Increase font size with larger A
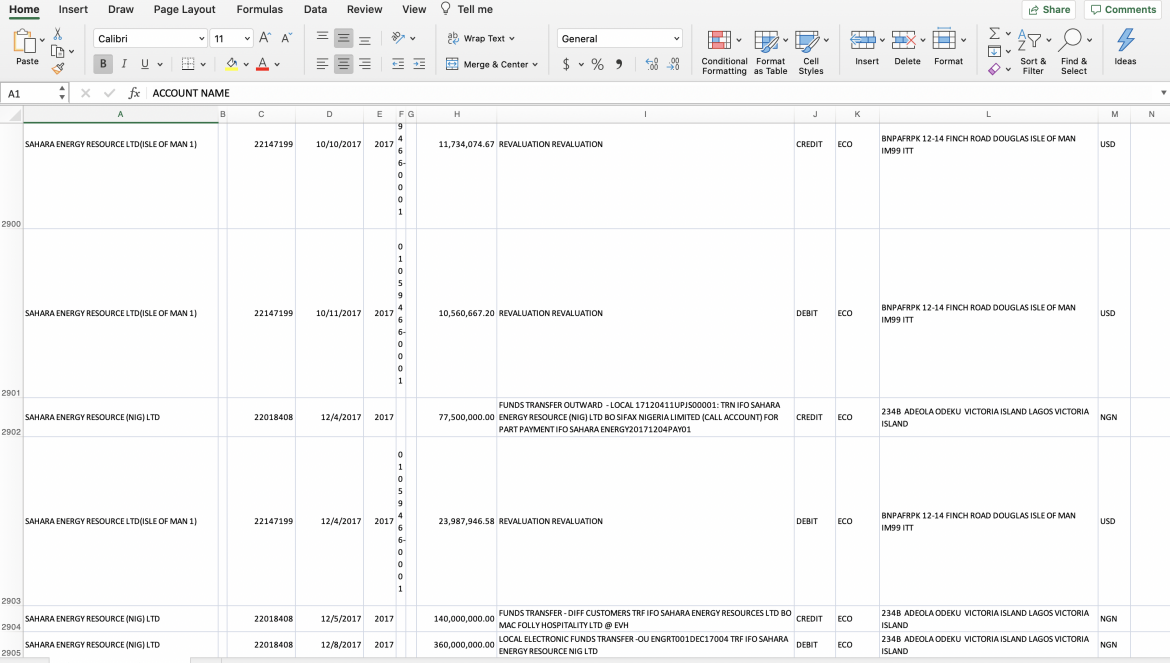The width and height of the screenshot is (1170, 663). (x=265, y=38)
